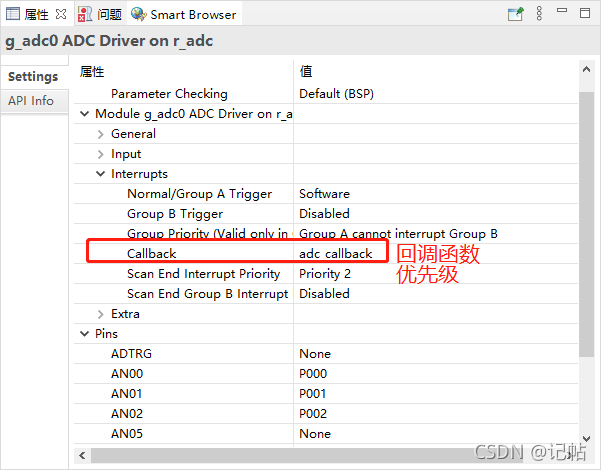Click the 属性 column header
The width and height of the screenshot is (601, 470).
[x=92, y=71]
